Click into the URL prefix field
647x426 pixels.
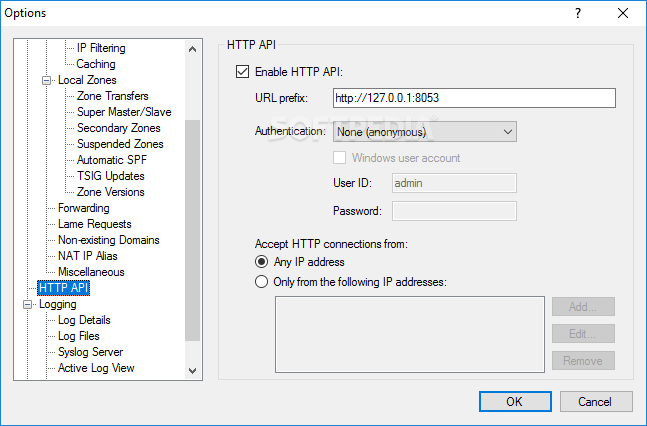click(474, 98)
